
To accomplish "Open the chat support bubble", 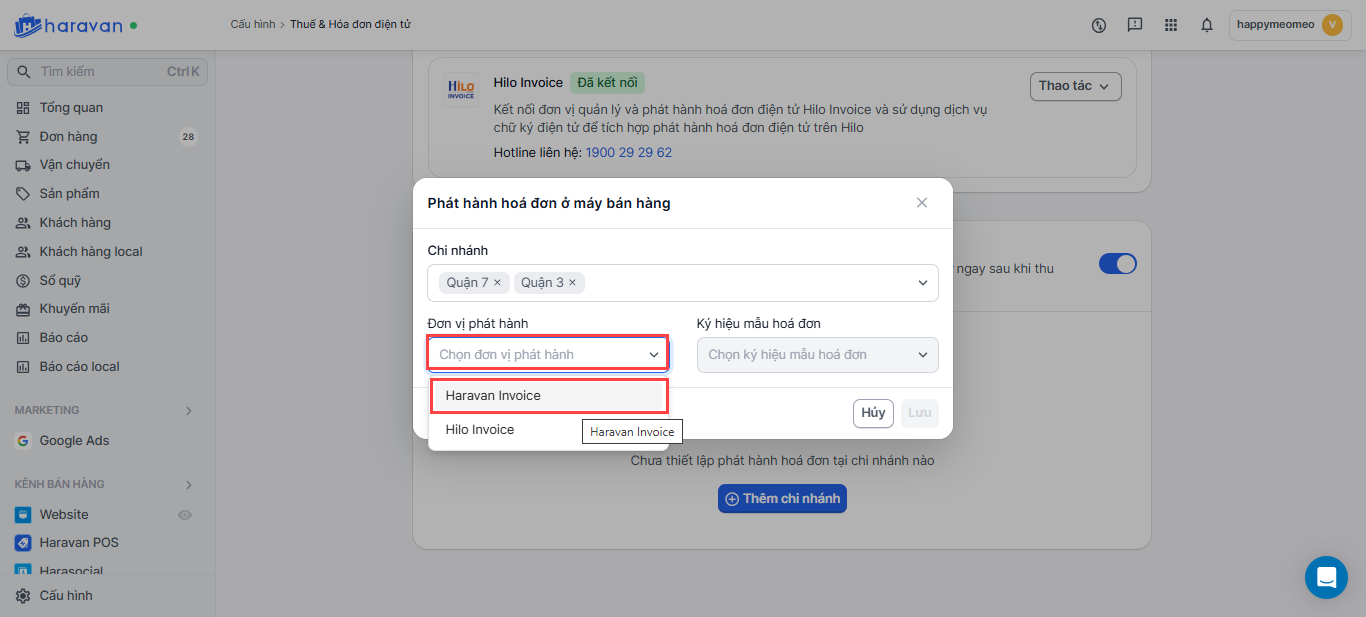I will click(x=1326, y=577).
